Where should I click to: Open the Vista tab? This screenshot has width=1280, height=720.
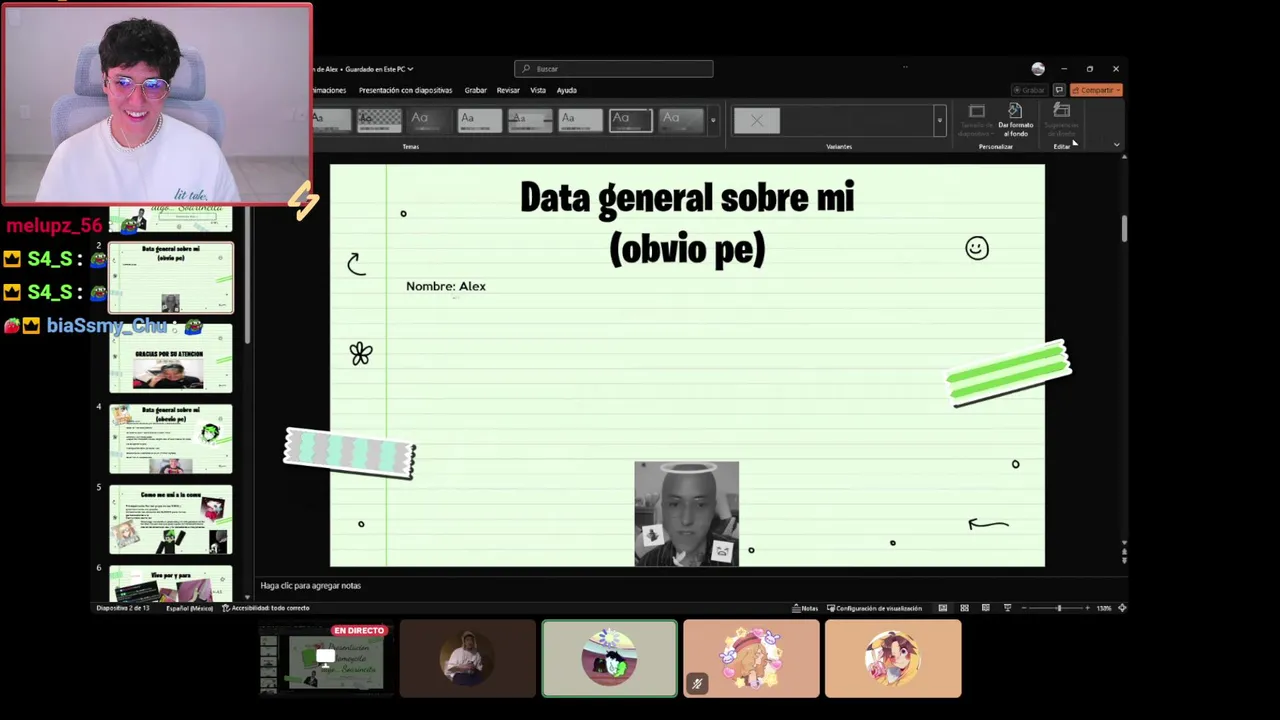point(538,90)
